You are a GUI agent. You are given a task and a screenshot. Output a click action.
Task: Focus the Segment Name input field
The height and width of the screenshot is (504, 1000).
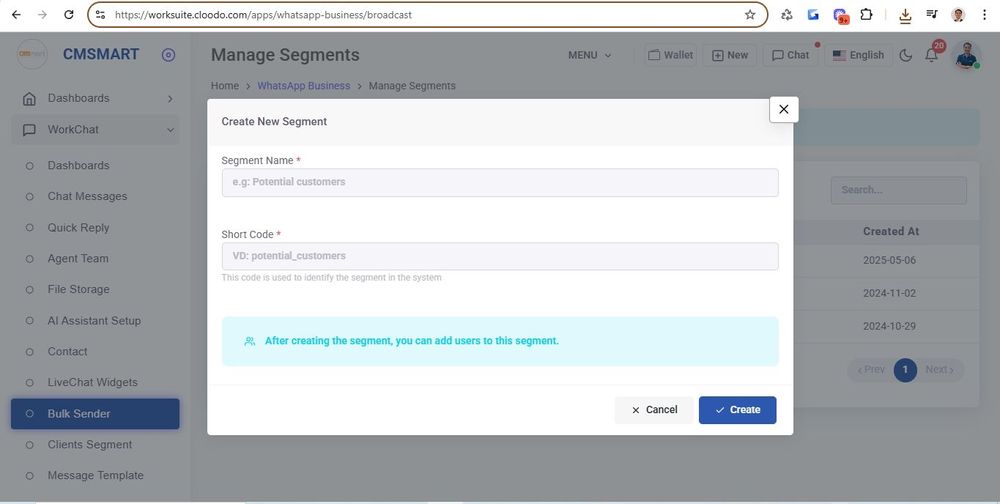pyautogui.click(x=499, y=182)
